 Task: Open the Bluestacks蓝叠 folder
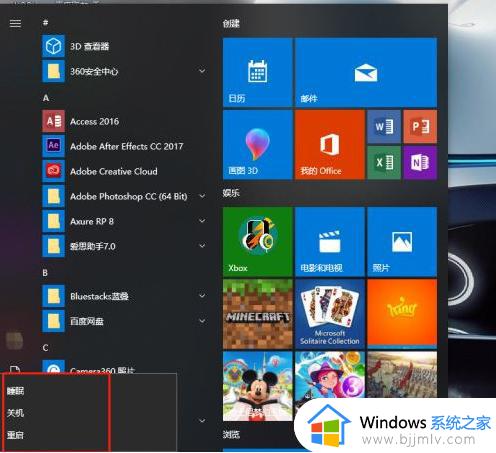pyautogui.click(x=124, y=296)
